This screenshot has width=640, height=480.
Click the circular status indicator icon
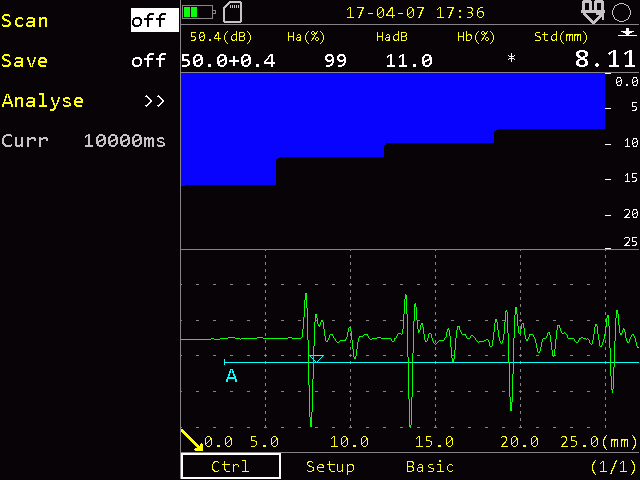621,12
